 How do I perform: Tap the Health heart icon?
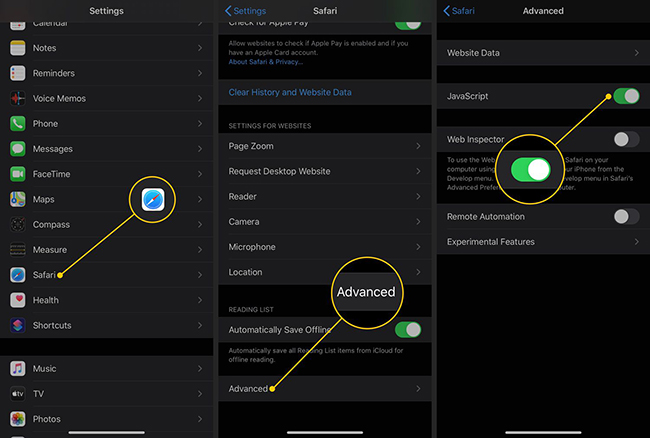coord(17,300)
